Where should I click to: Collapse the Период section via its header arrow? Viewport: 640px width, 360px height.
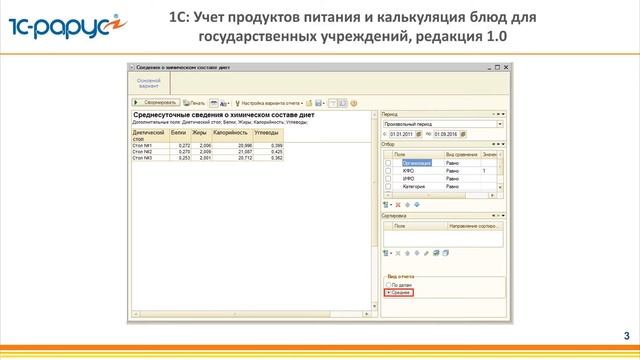click(503, 114)
